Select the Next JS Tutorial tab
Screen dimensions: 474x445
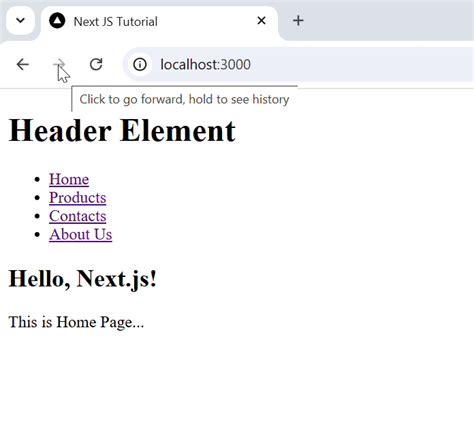pyautogui.click(x=159, y=22)
